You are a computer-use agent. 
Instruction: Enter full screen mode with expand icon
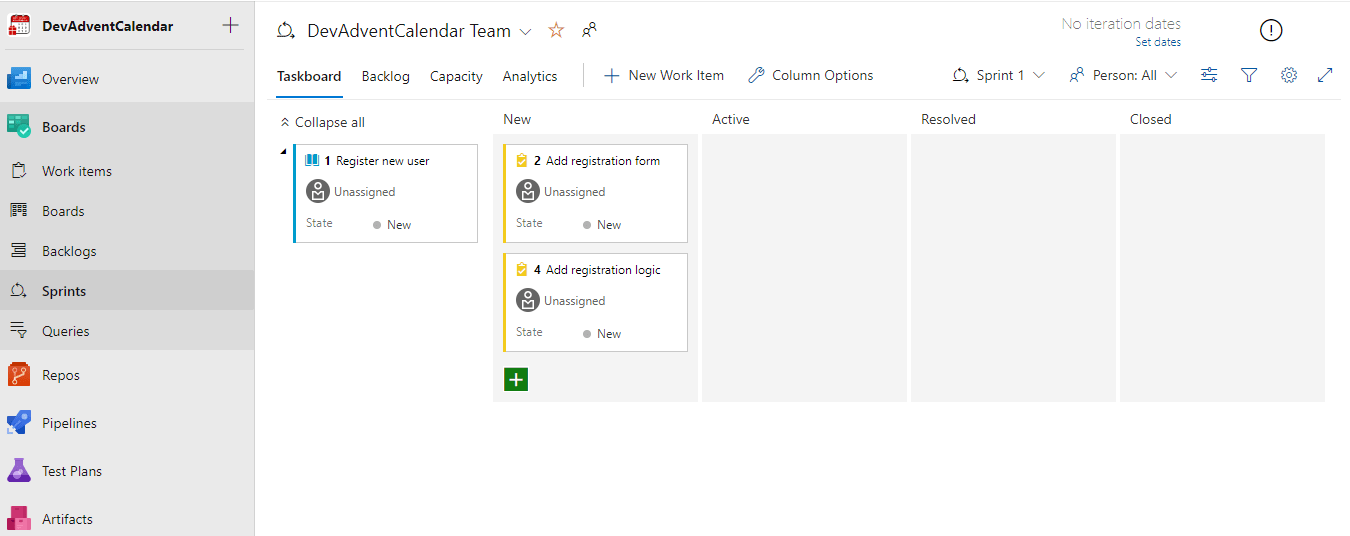[x=1325, y=75]
